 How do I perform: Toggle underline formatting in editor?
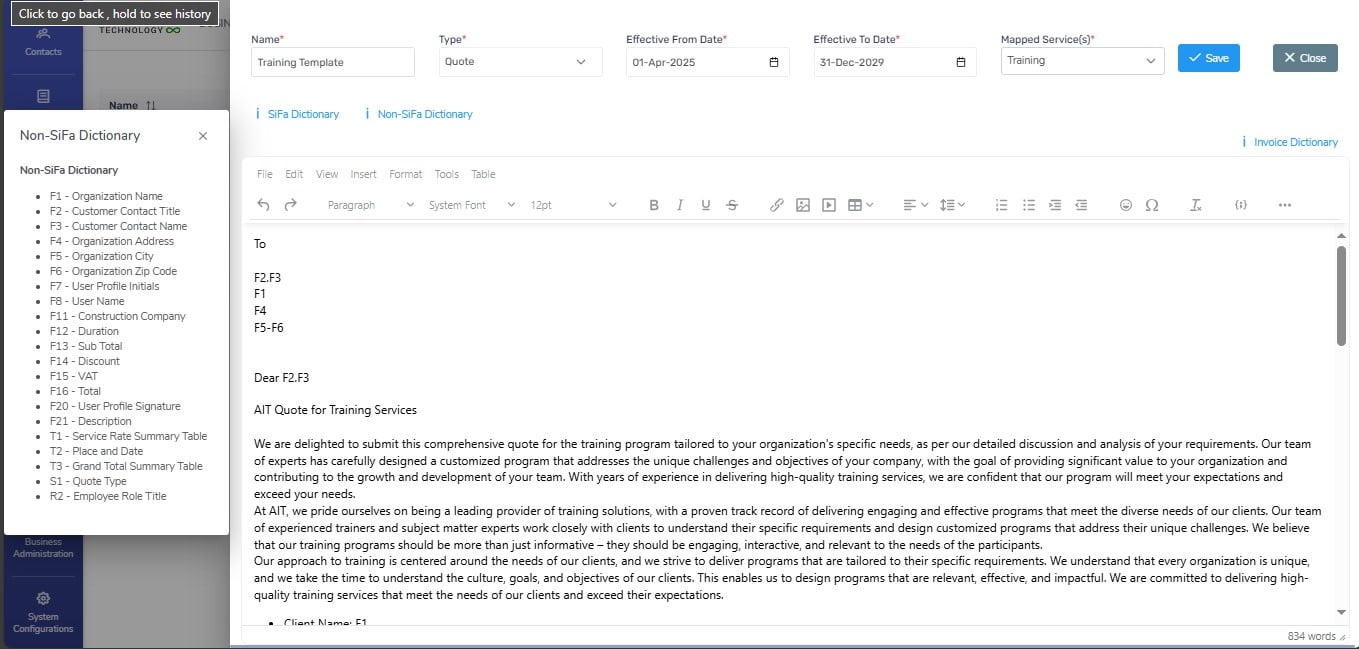pyautogui.click(x=706, y=205)
